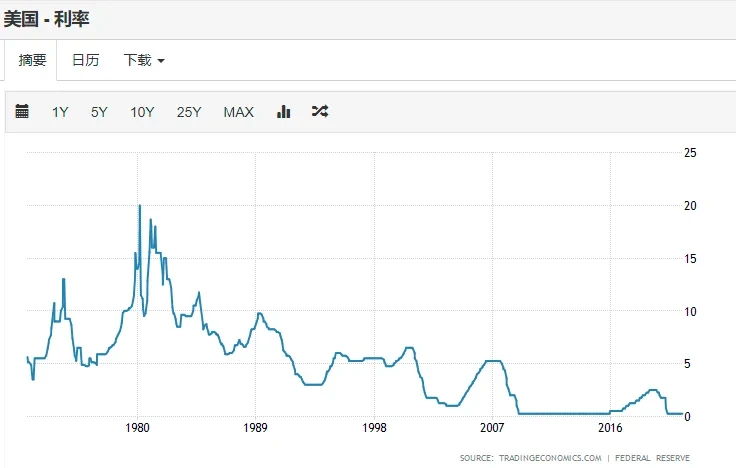Screen dimensions: 736x468
Task: Switch chart to 10Y range
Action: (142, 112)
